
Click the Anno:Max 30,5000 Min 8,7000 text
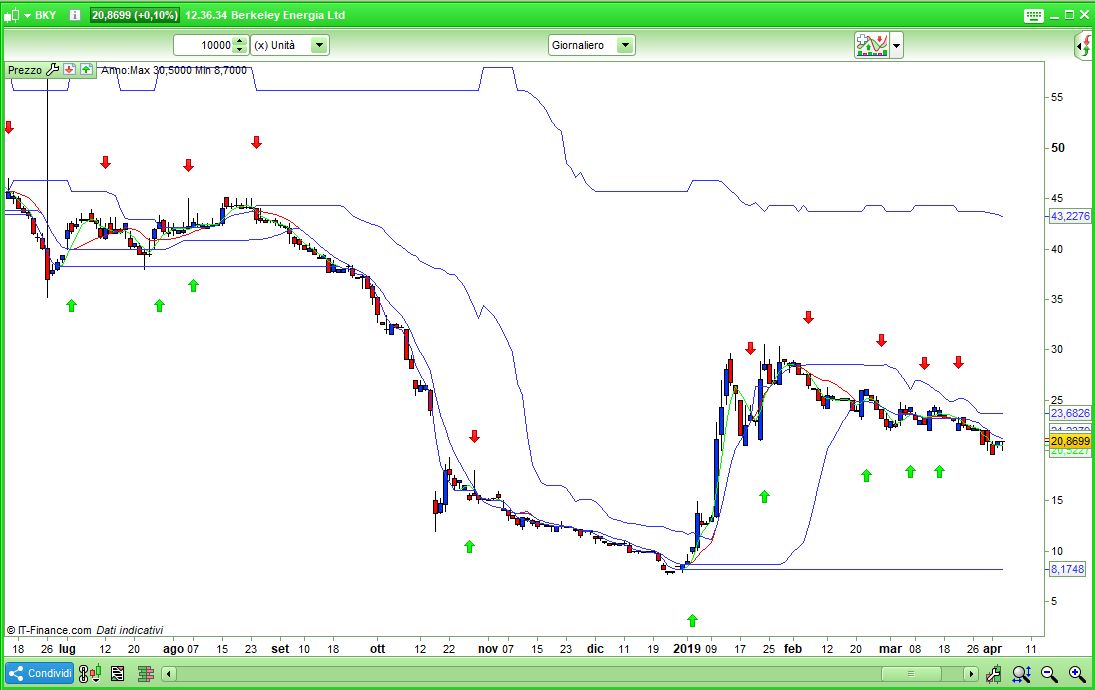pos(174,70)
